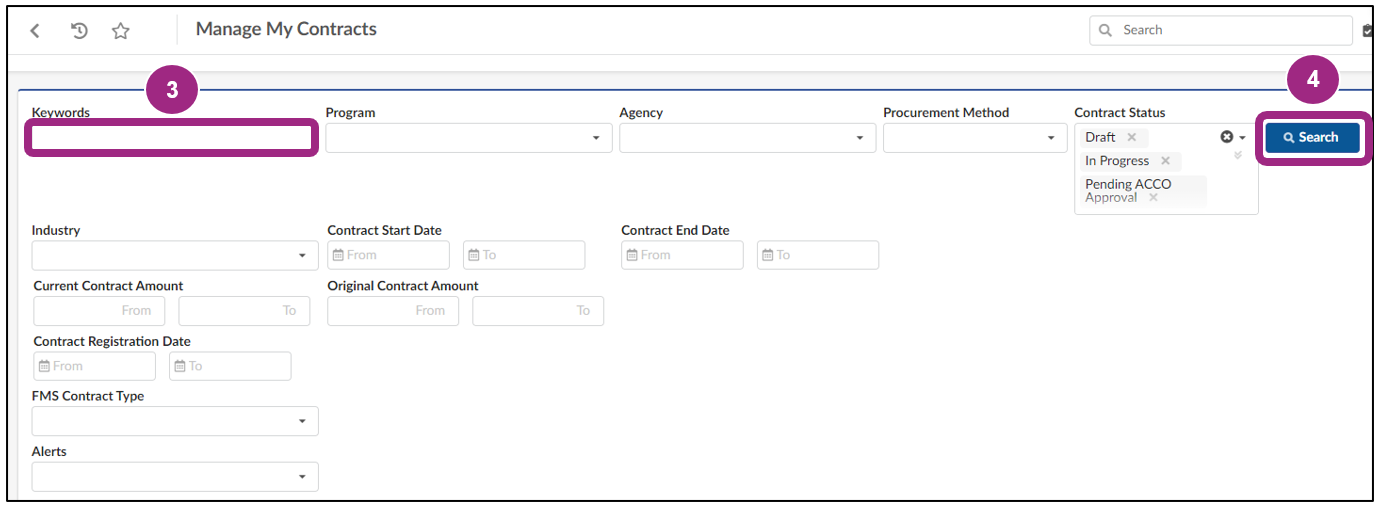This screenshot has height=507, width=1381.
Task: Pick Contract Registration Date To
Action: point(230,366)
